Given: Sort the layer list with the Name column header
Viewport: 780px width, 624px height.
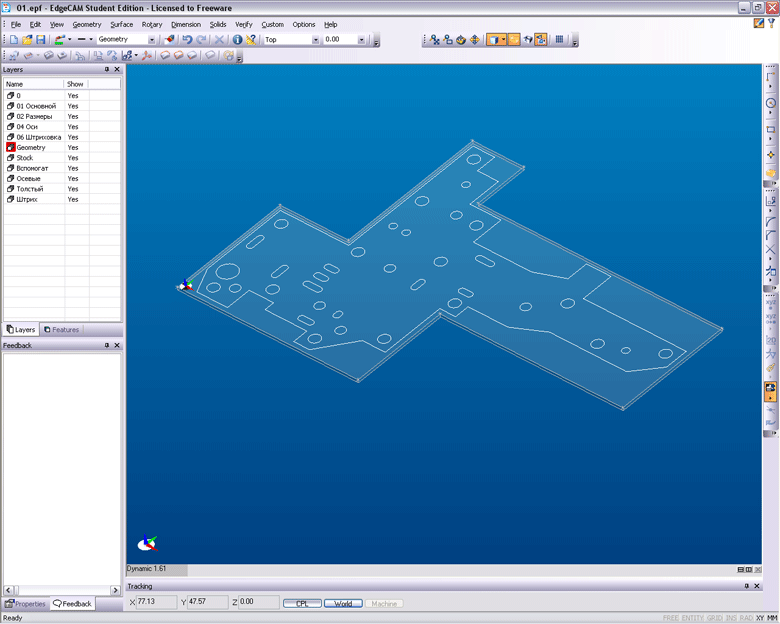Looking at the screenshot, I should (34, 84).
